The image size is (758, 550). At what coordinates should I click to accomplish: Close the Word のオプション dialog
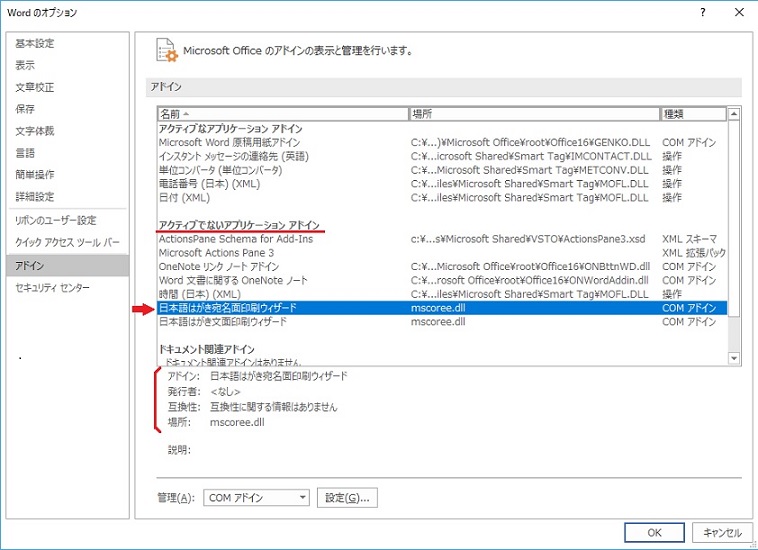pos(739,13)
